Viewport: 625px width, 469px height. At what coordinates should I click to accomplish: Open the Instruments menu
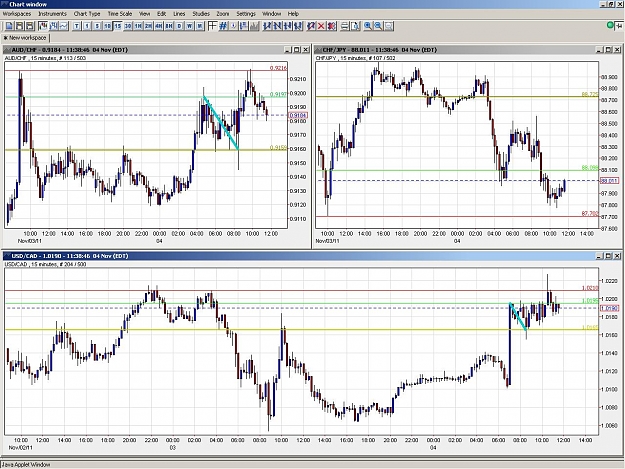(x=53, y=14)
